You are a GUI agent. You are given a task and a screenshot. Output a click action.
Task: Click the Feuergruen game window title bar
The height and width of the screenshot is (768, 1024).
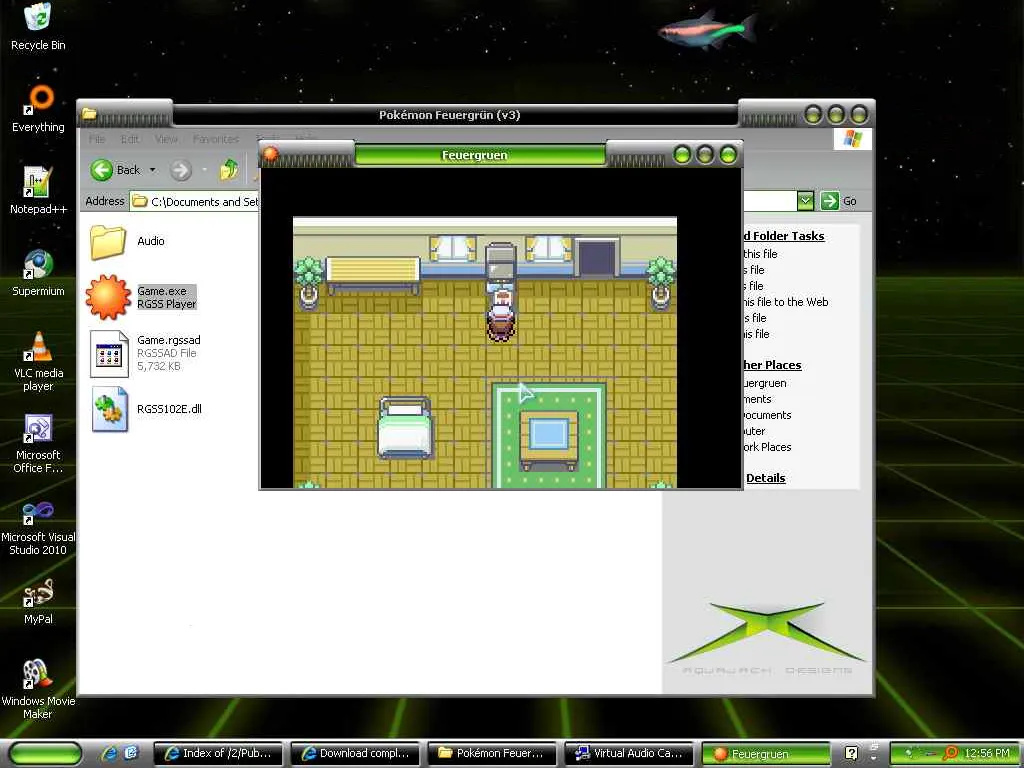[480, 155]
